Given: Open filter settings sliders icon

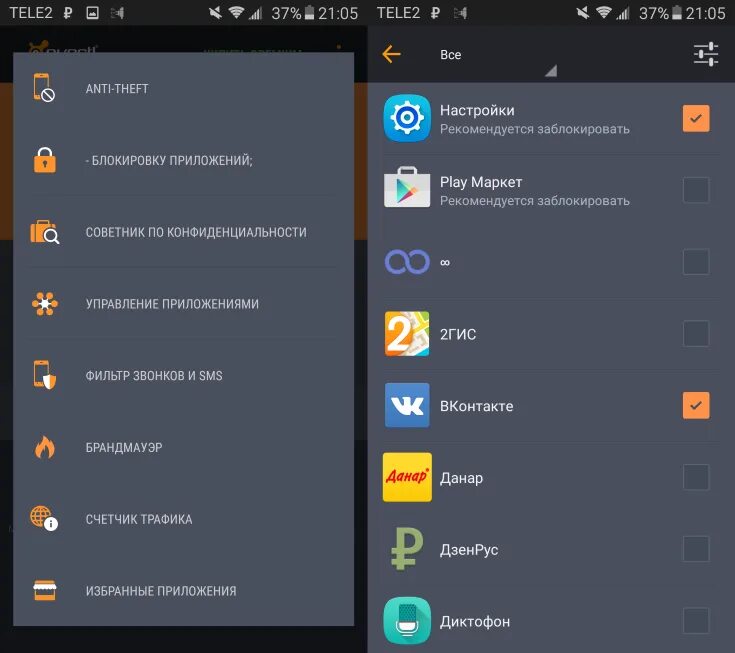Looking at the screenshot, I should point(706,54).
